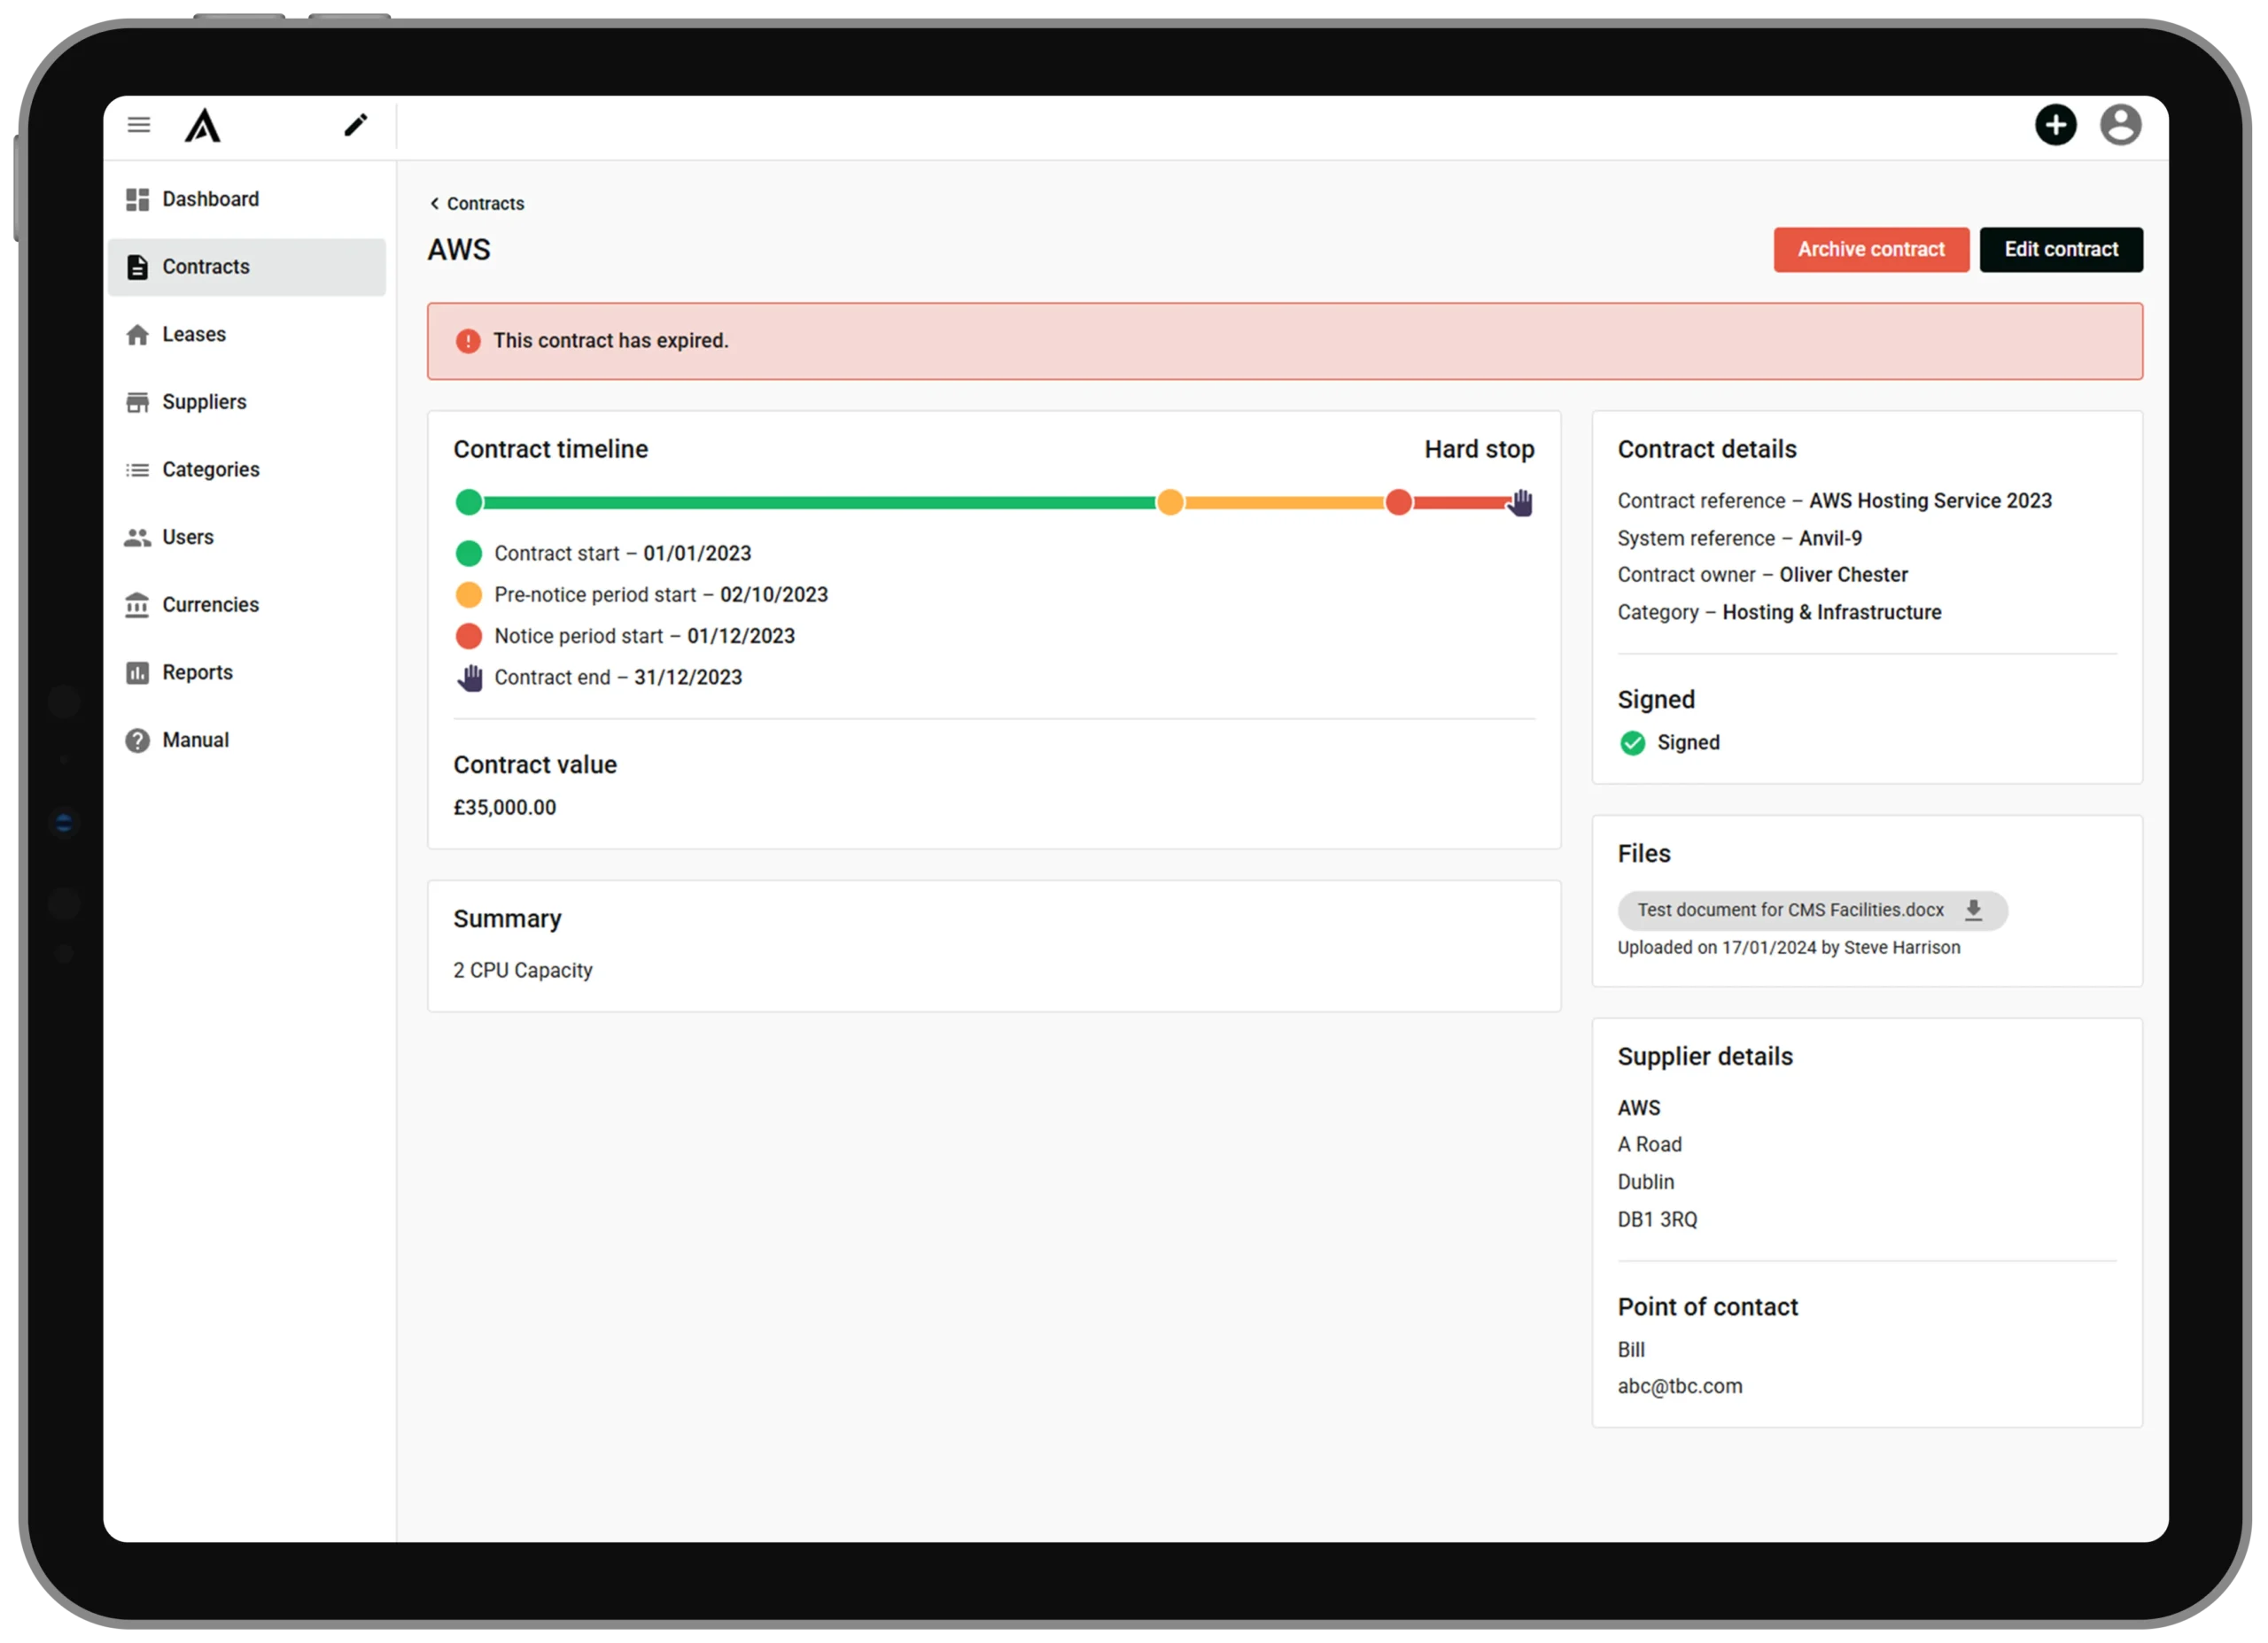Open Categories in the sidebar
Screen dimensions: 2268x1643
click(x=247, y=470)
